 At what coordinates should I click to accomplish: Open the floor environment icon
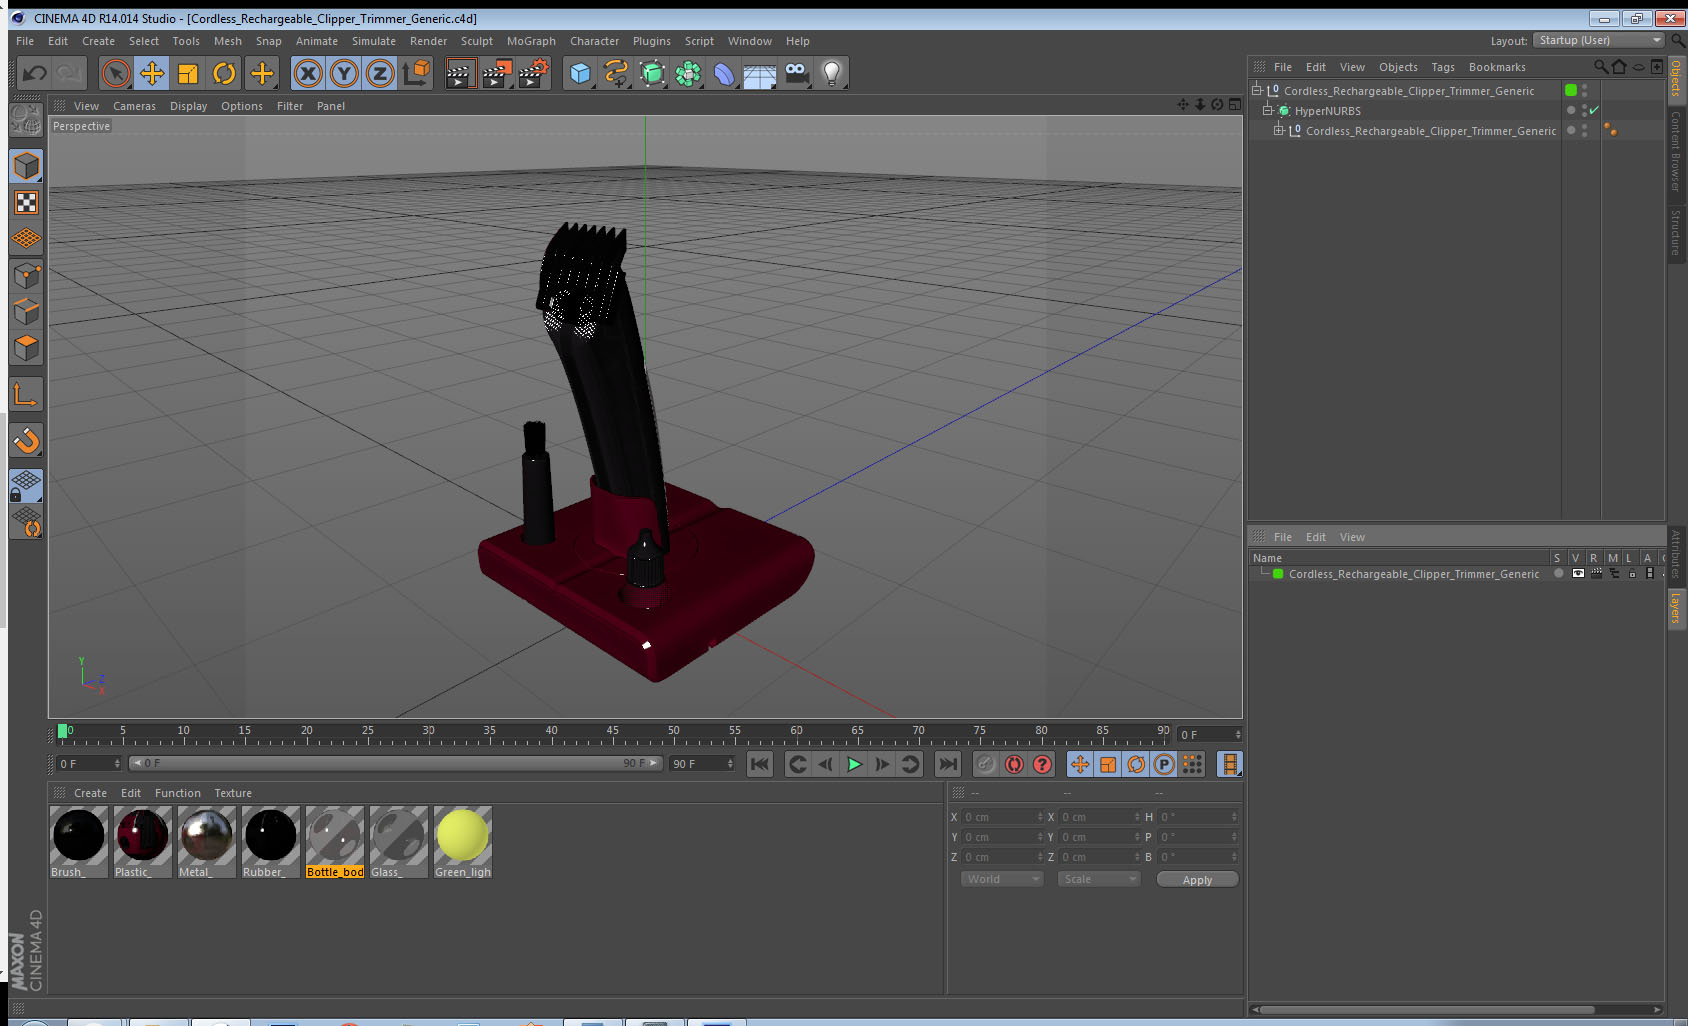(760, 73)
